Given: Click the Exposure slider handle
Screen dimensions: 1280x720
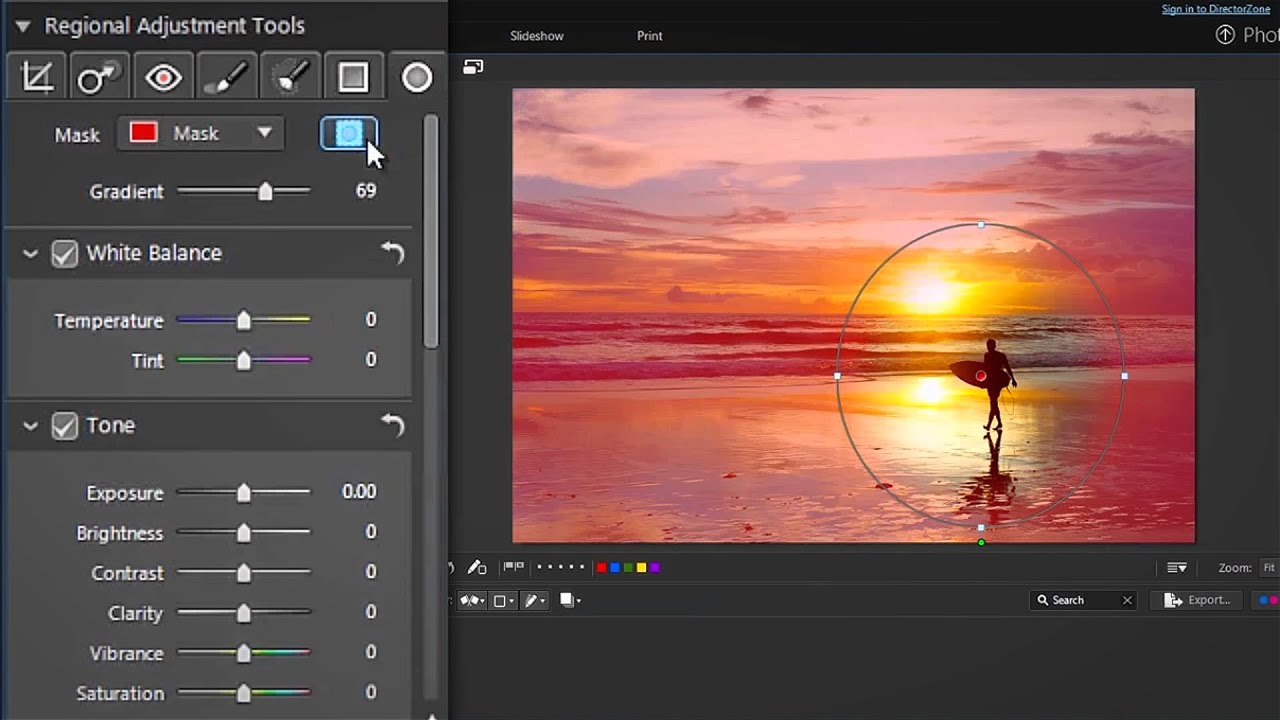Looking at the screenshot, I should point(243,492).
